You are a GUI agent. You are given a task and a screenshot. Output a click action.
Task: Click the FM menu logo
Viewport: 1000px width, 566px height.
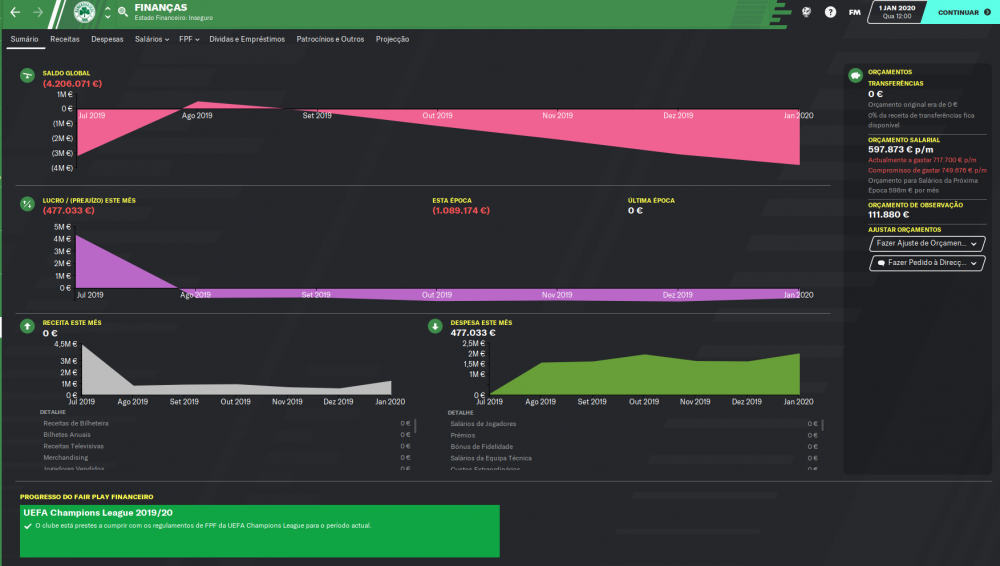pos(855,12)
